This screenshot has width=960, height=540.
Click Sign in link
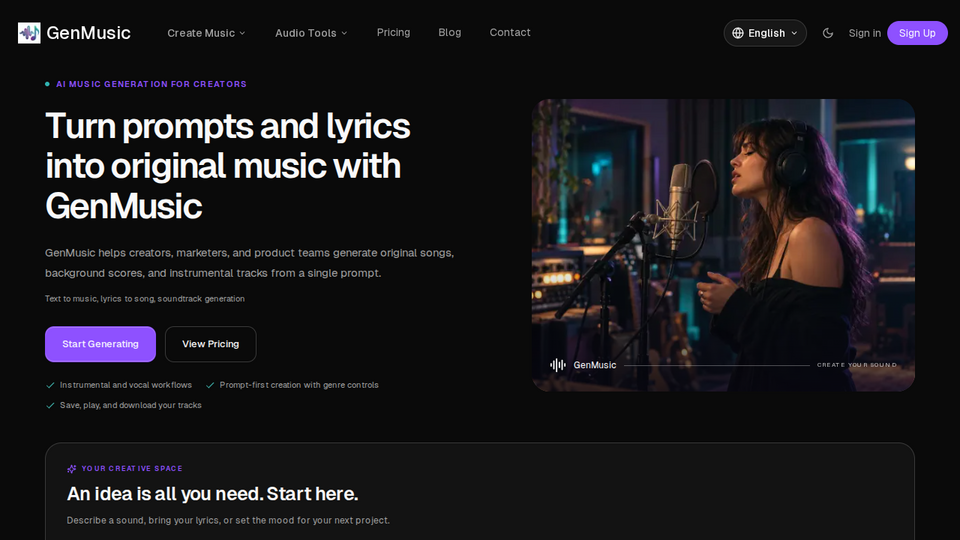(x=864, y=33)
